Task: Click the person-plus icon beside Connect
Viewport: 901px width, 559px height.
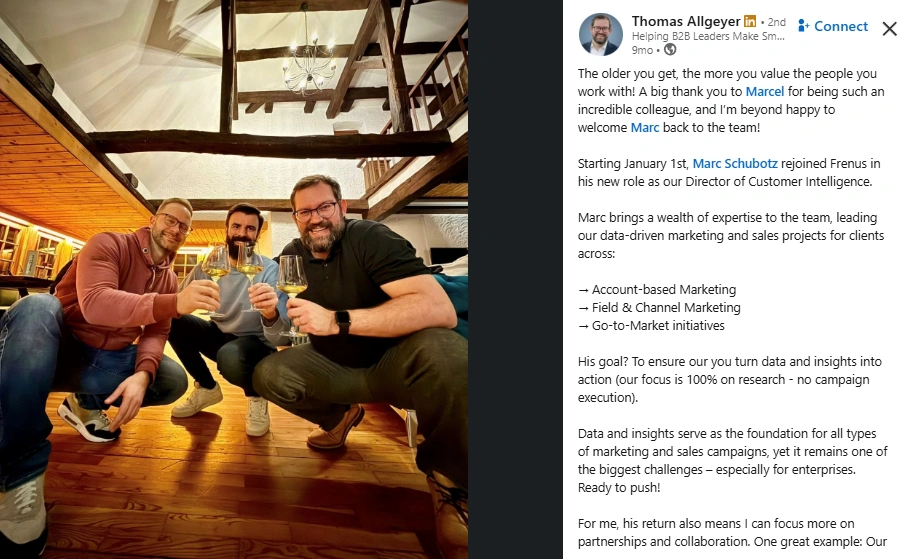Action: [x=803, y=26]
